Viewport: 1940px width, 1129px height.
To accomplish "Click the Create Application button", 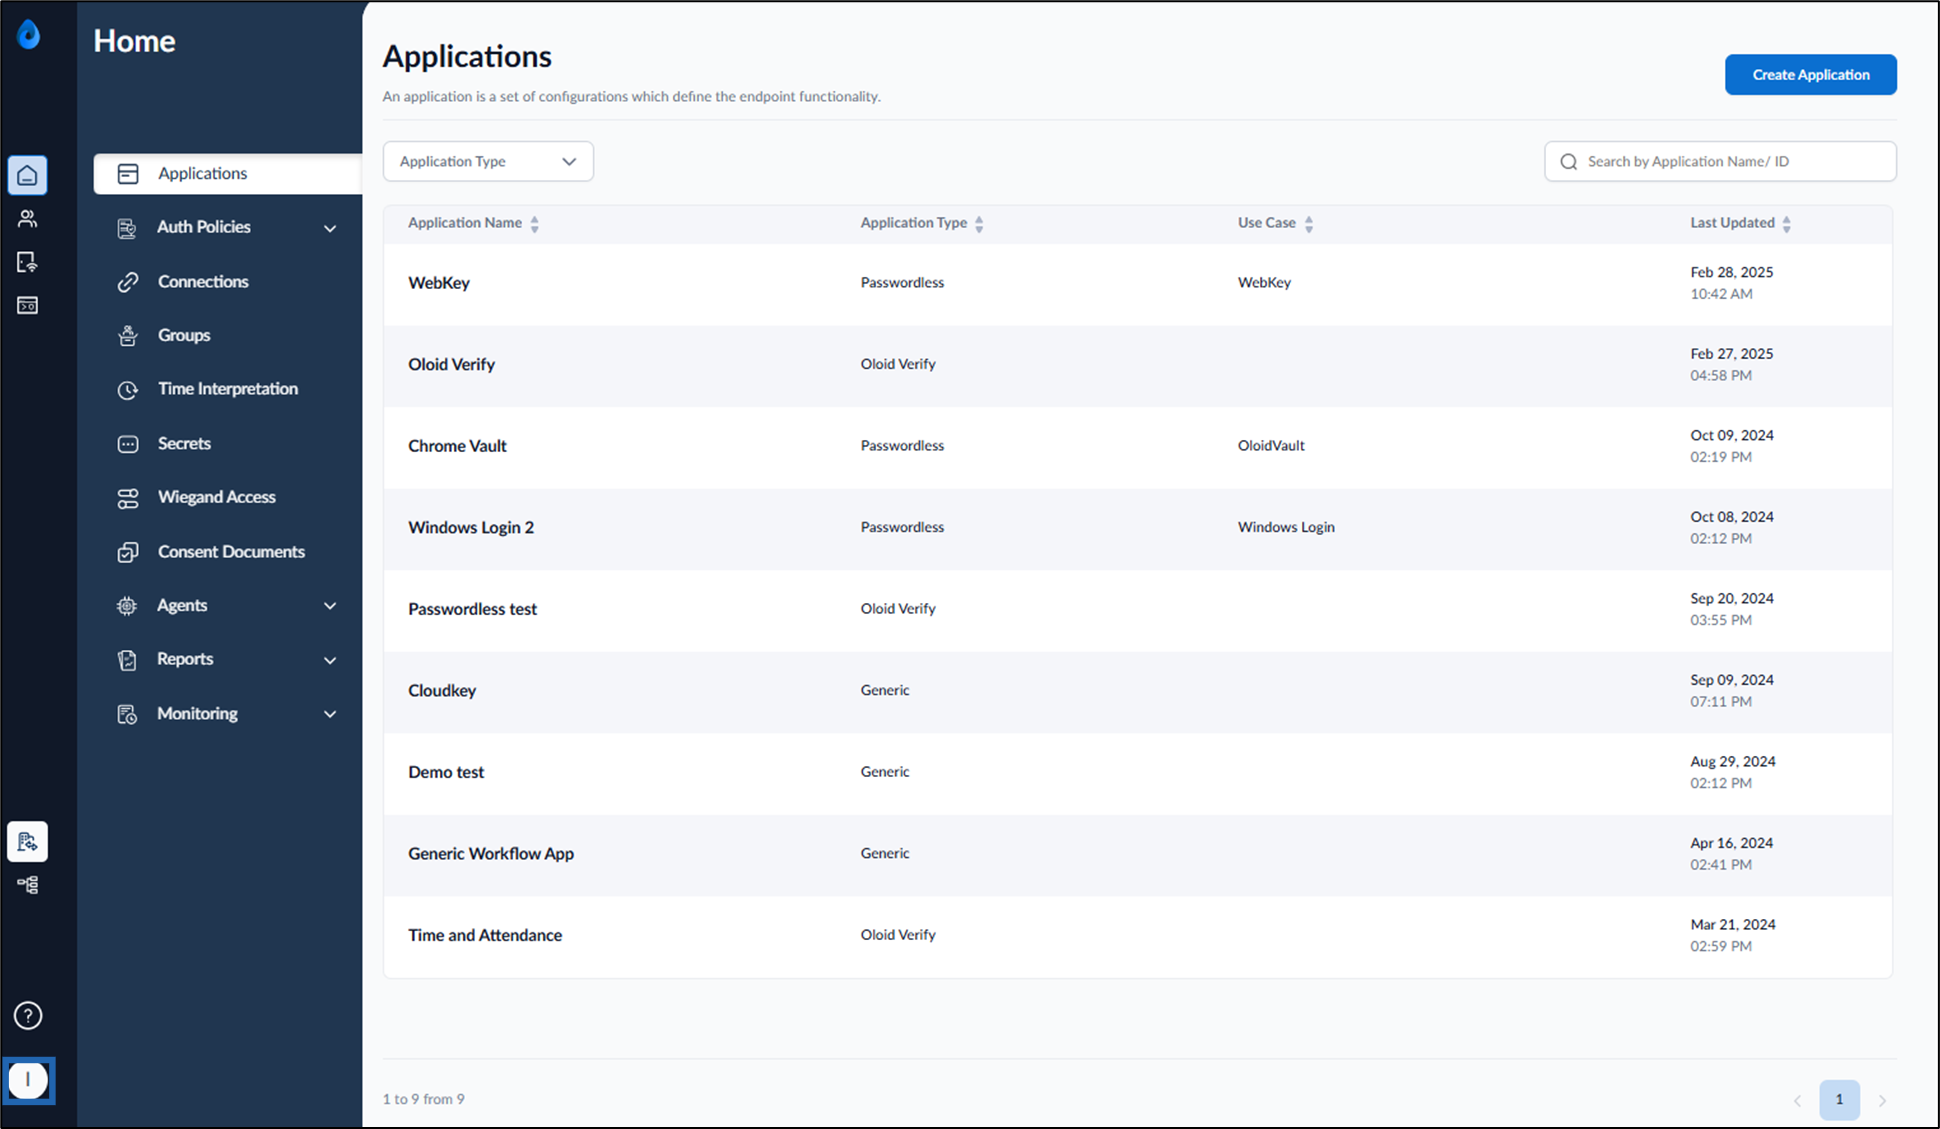I will (x=1810, y=75).
